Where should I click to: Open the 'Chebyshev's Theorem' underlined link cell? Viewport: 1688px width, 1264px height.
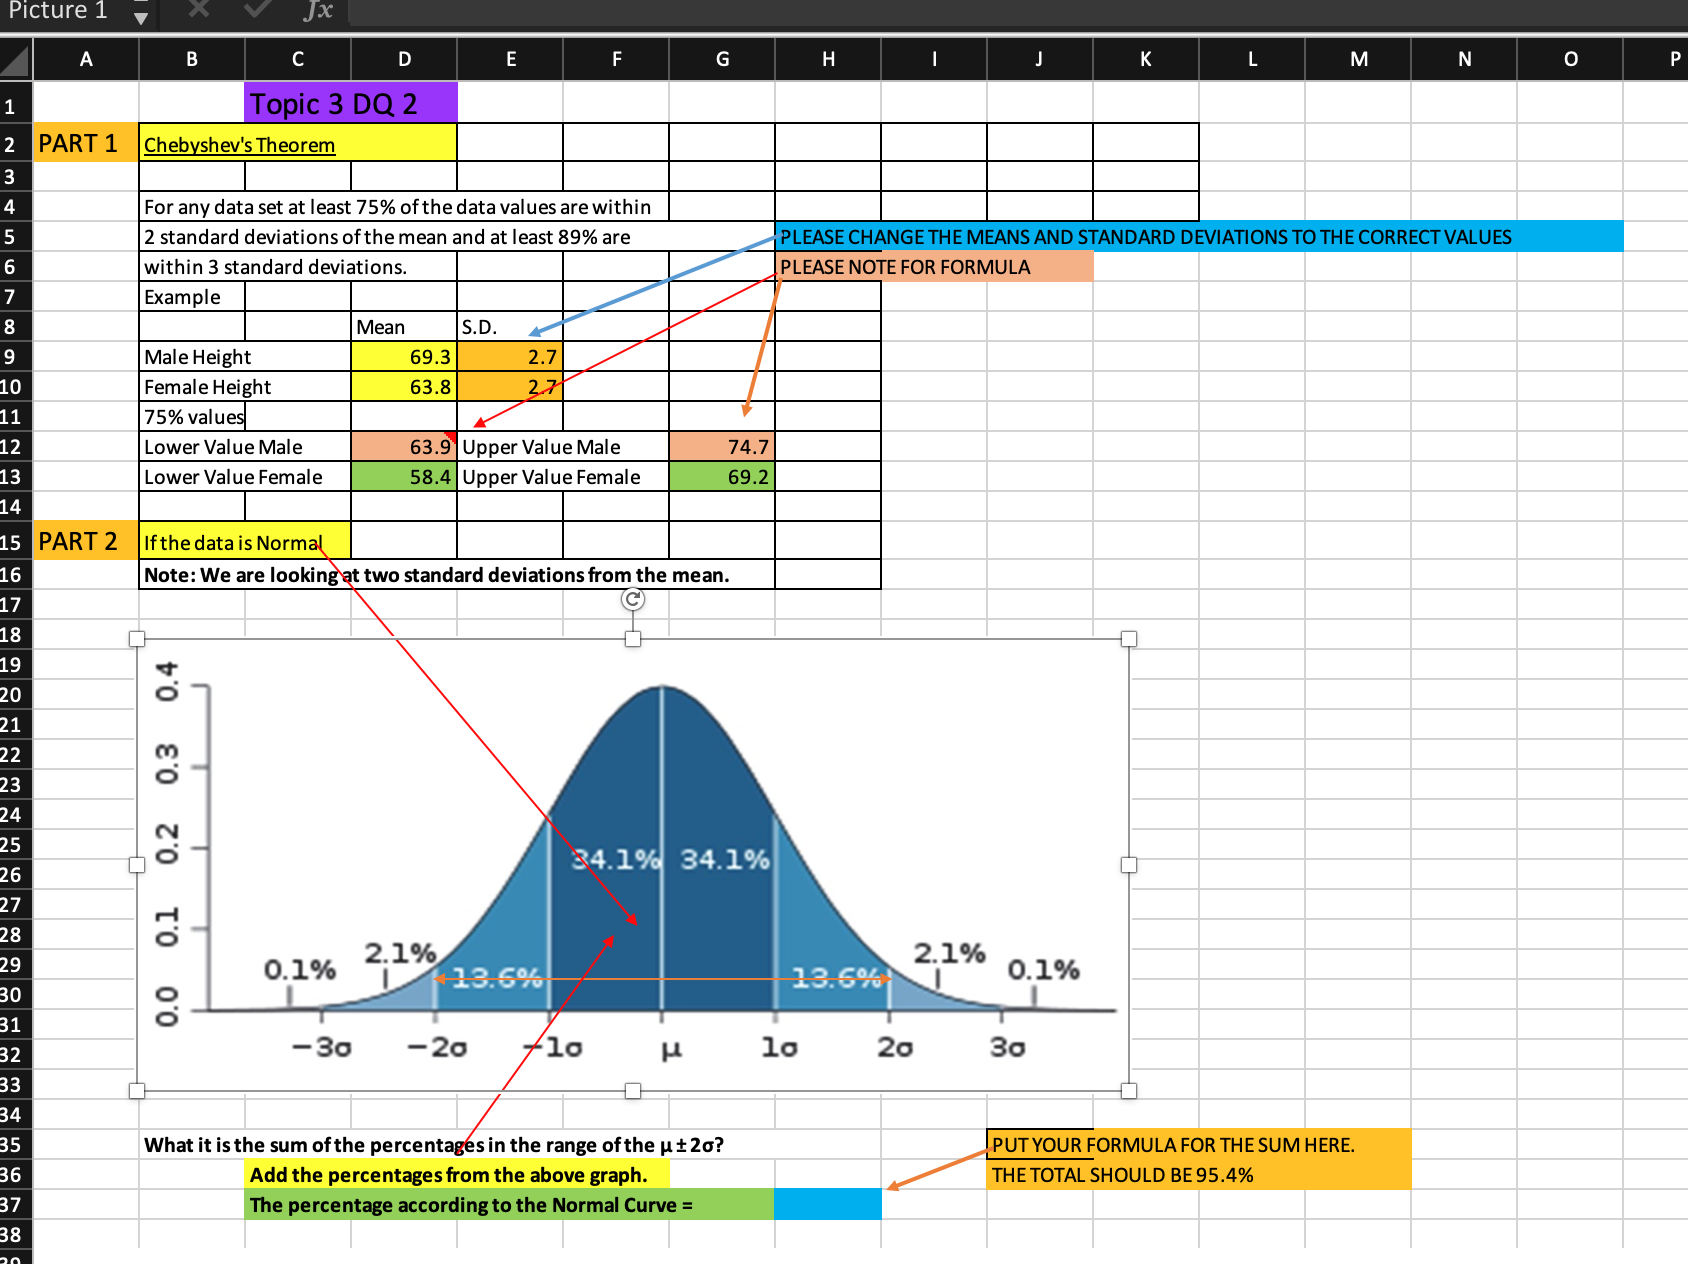[298, 143]
